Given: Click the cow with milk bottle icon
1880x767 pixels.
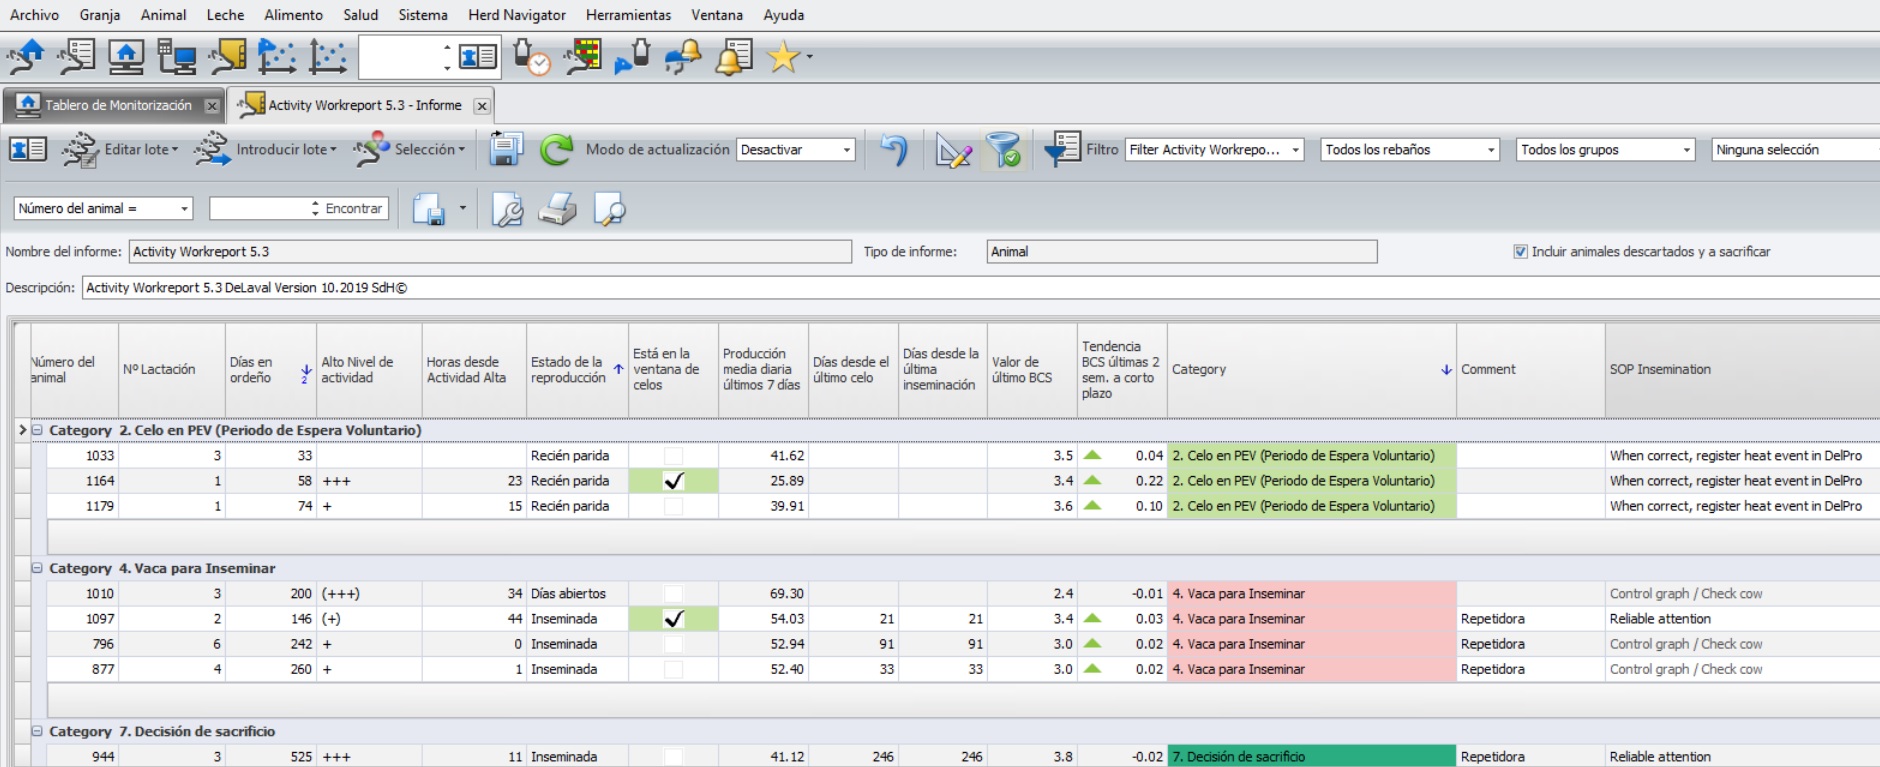Looking at the screenshot, I should [632, 56].
